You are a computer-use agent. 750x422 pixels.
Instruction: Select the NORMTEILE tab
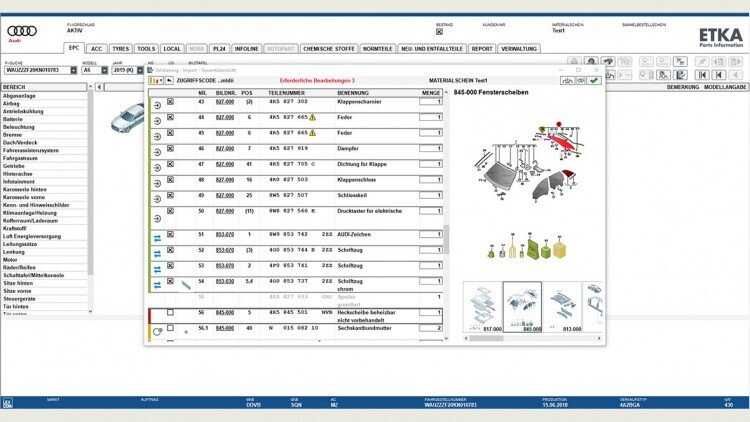point(377,49)
